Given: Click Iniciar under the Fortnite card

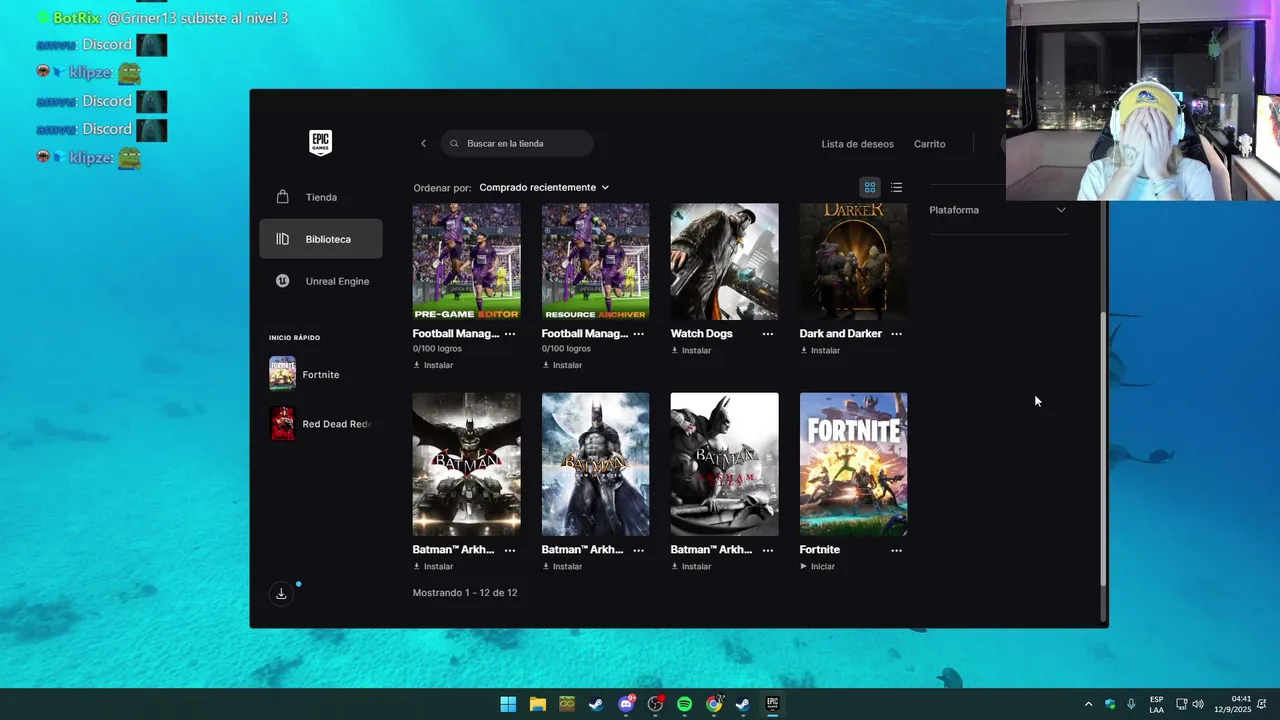Looking at the screenshot, I should coord(817,567).
